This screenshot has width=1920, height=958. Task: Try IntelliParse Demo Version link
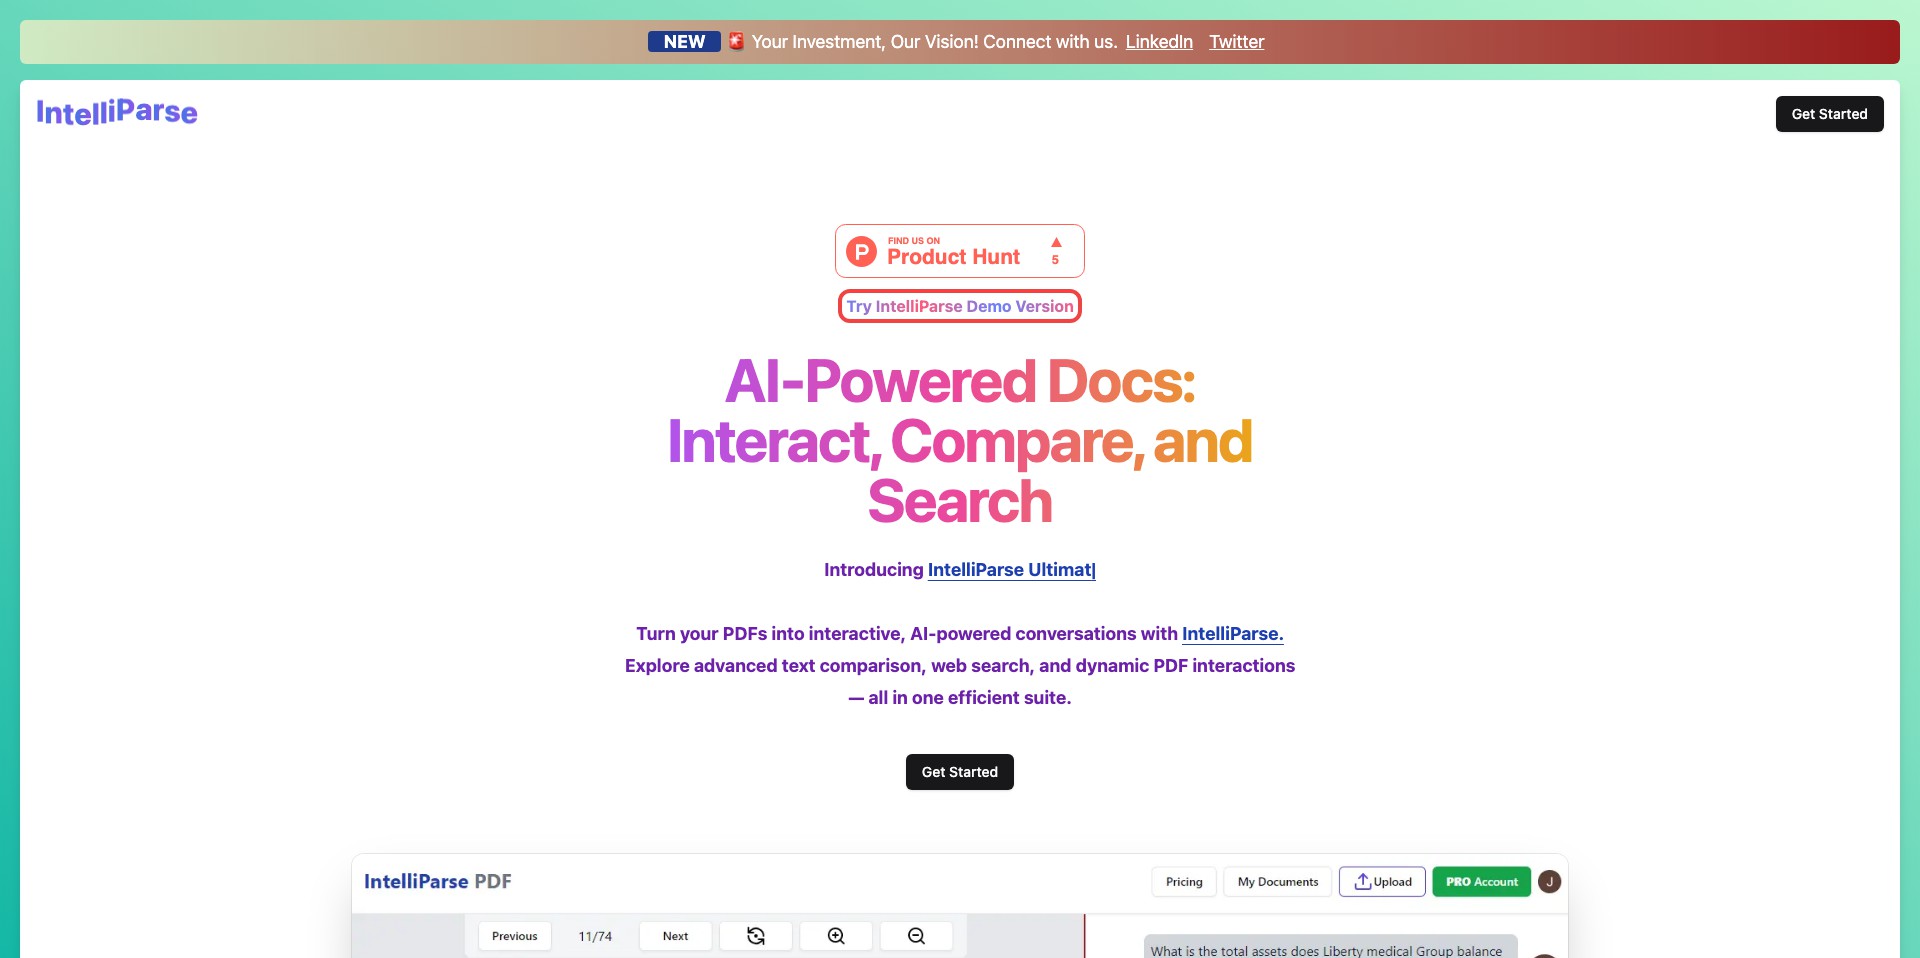pyautogui.click(x=960, y=306)
